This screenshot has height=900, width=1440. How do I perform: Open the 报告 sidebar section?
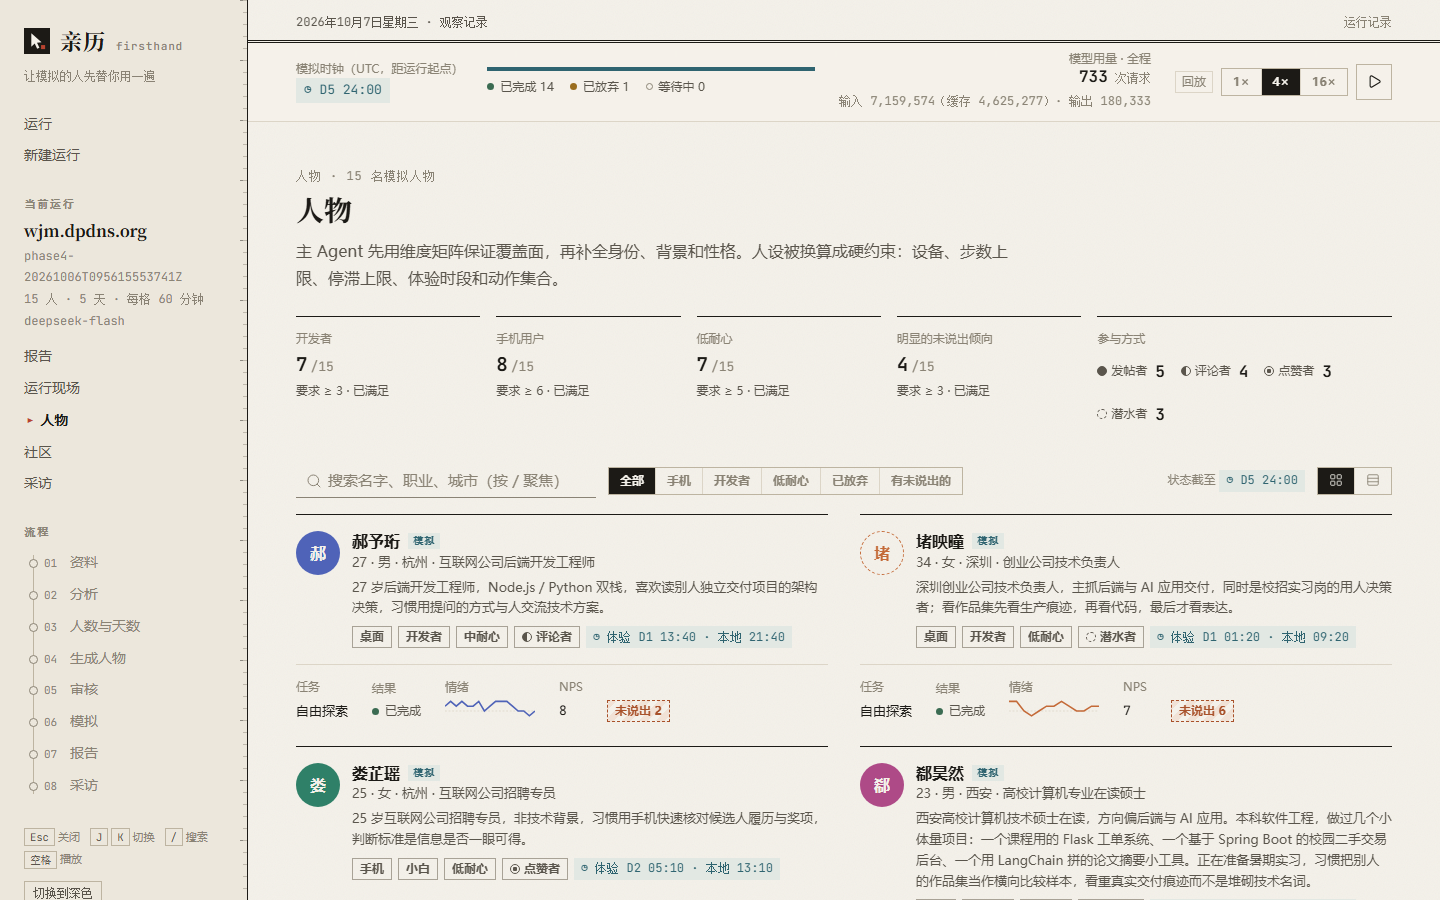pos(38,356)
